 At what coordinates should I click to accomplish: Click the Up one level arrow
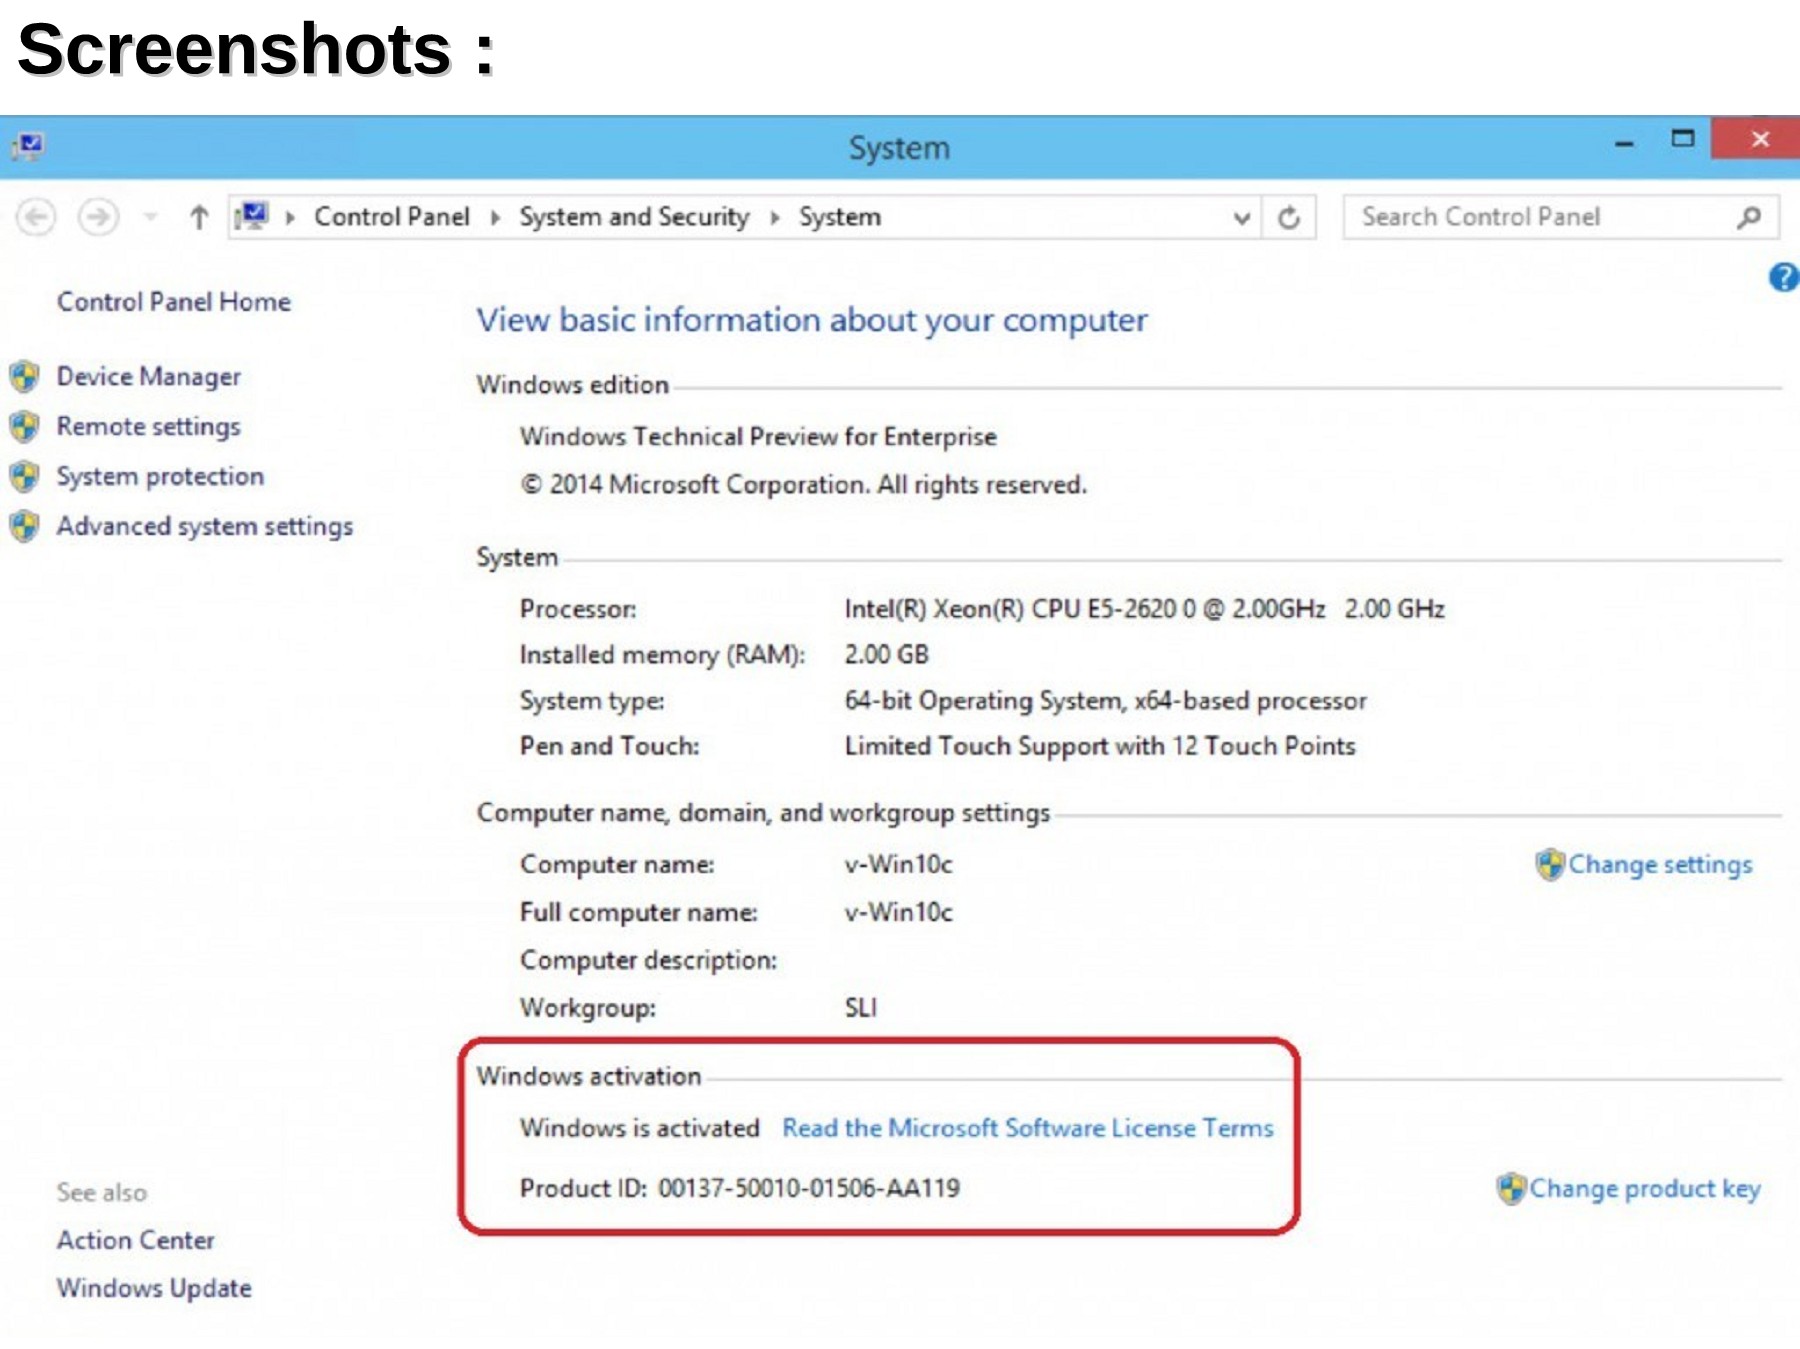pos(199,217)
